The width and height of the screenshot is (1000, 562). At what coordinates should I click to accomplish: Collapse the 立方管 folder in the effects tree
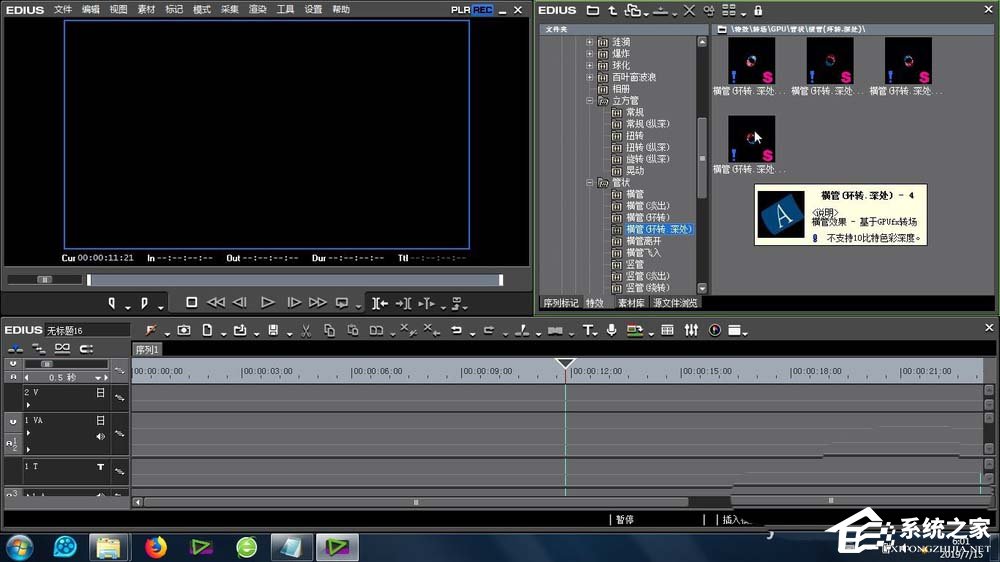(x=590, y=101)
